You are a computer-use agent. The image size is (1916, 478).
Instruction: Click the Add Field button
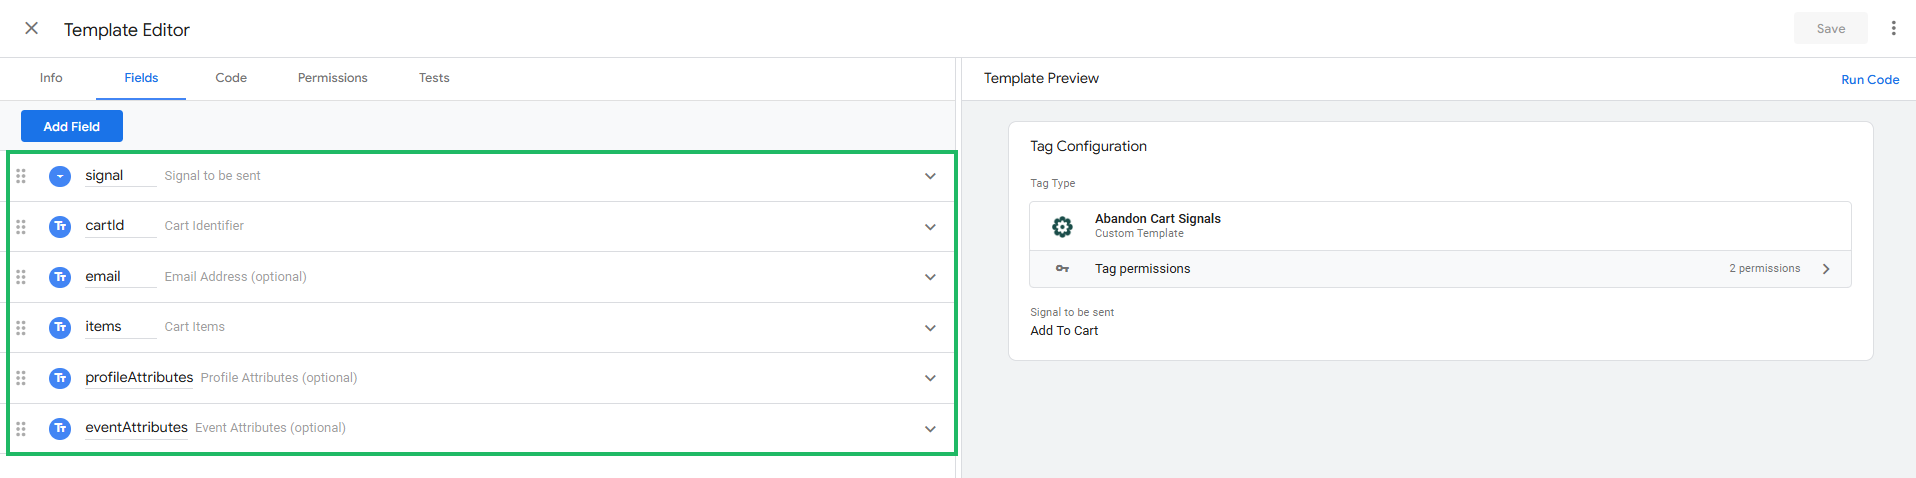point(72,126)
